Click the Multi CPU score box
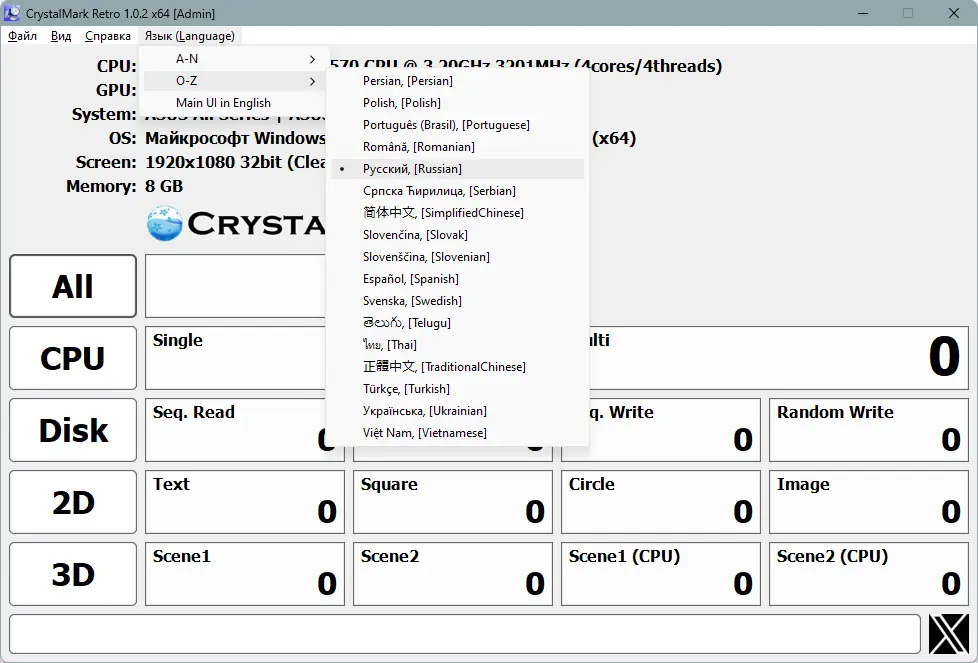Screen dimensions: 978x663 (x=779, y=358)
